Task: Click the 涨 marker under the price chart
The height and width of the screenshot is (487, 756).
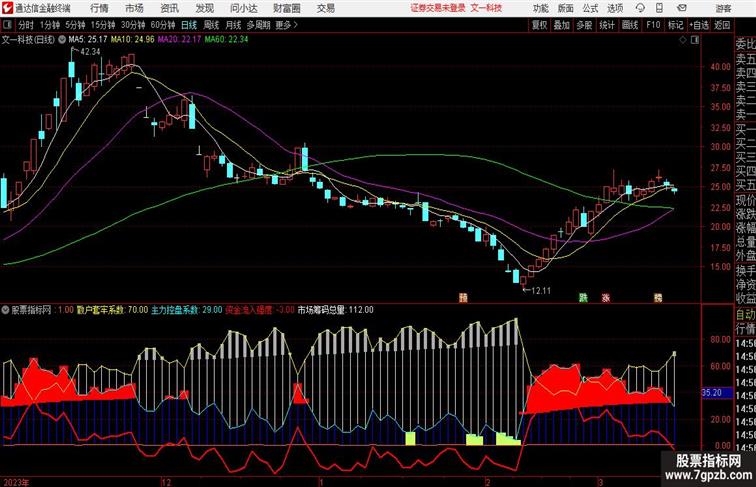Action: coord(606,298)
